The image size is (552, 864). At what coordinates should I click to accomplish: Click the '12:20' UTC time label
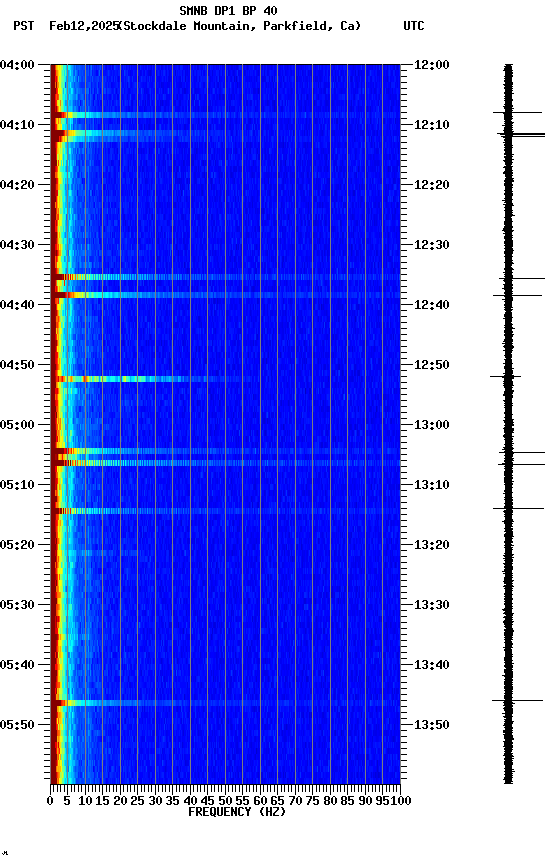(432, 185)
